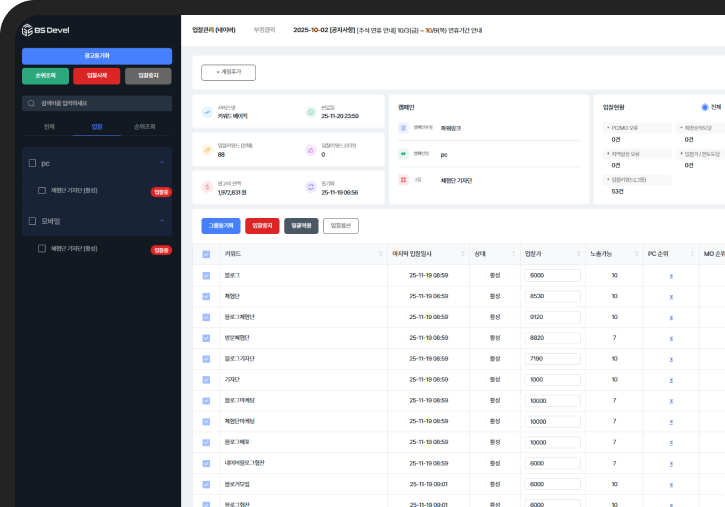Collapse the 모바일 group in sidebar
This screenshot has height=507, width=725.
tap(161, 221)
